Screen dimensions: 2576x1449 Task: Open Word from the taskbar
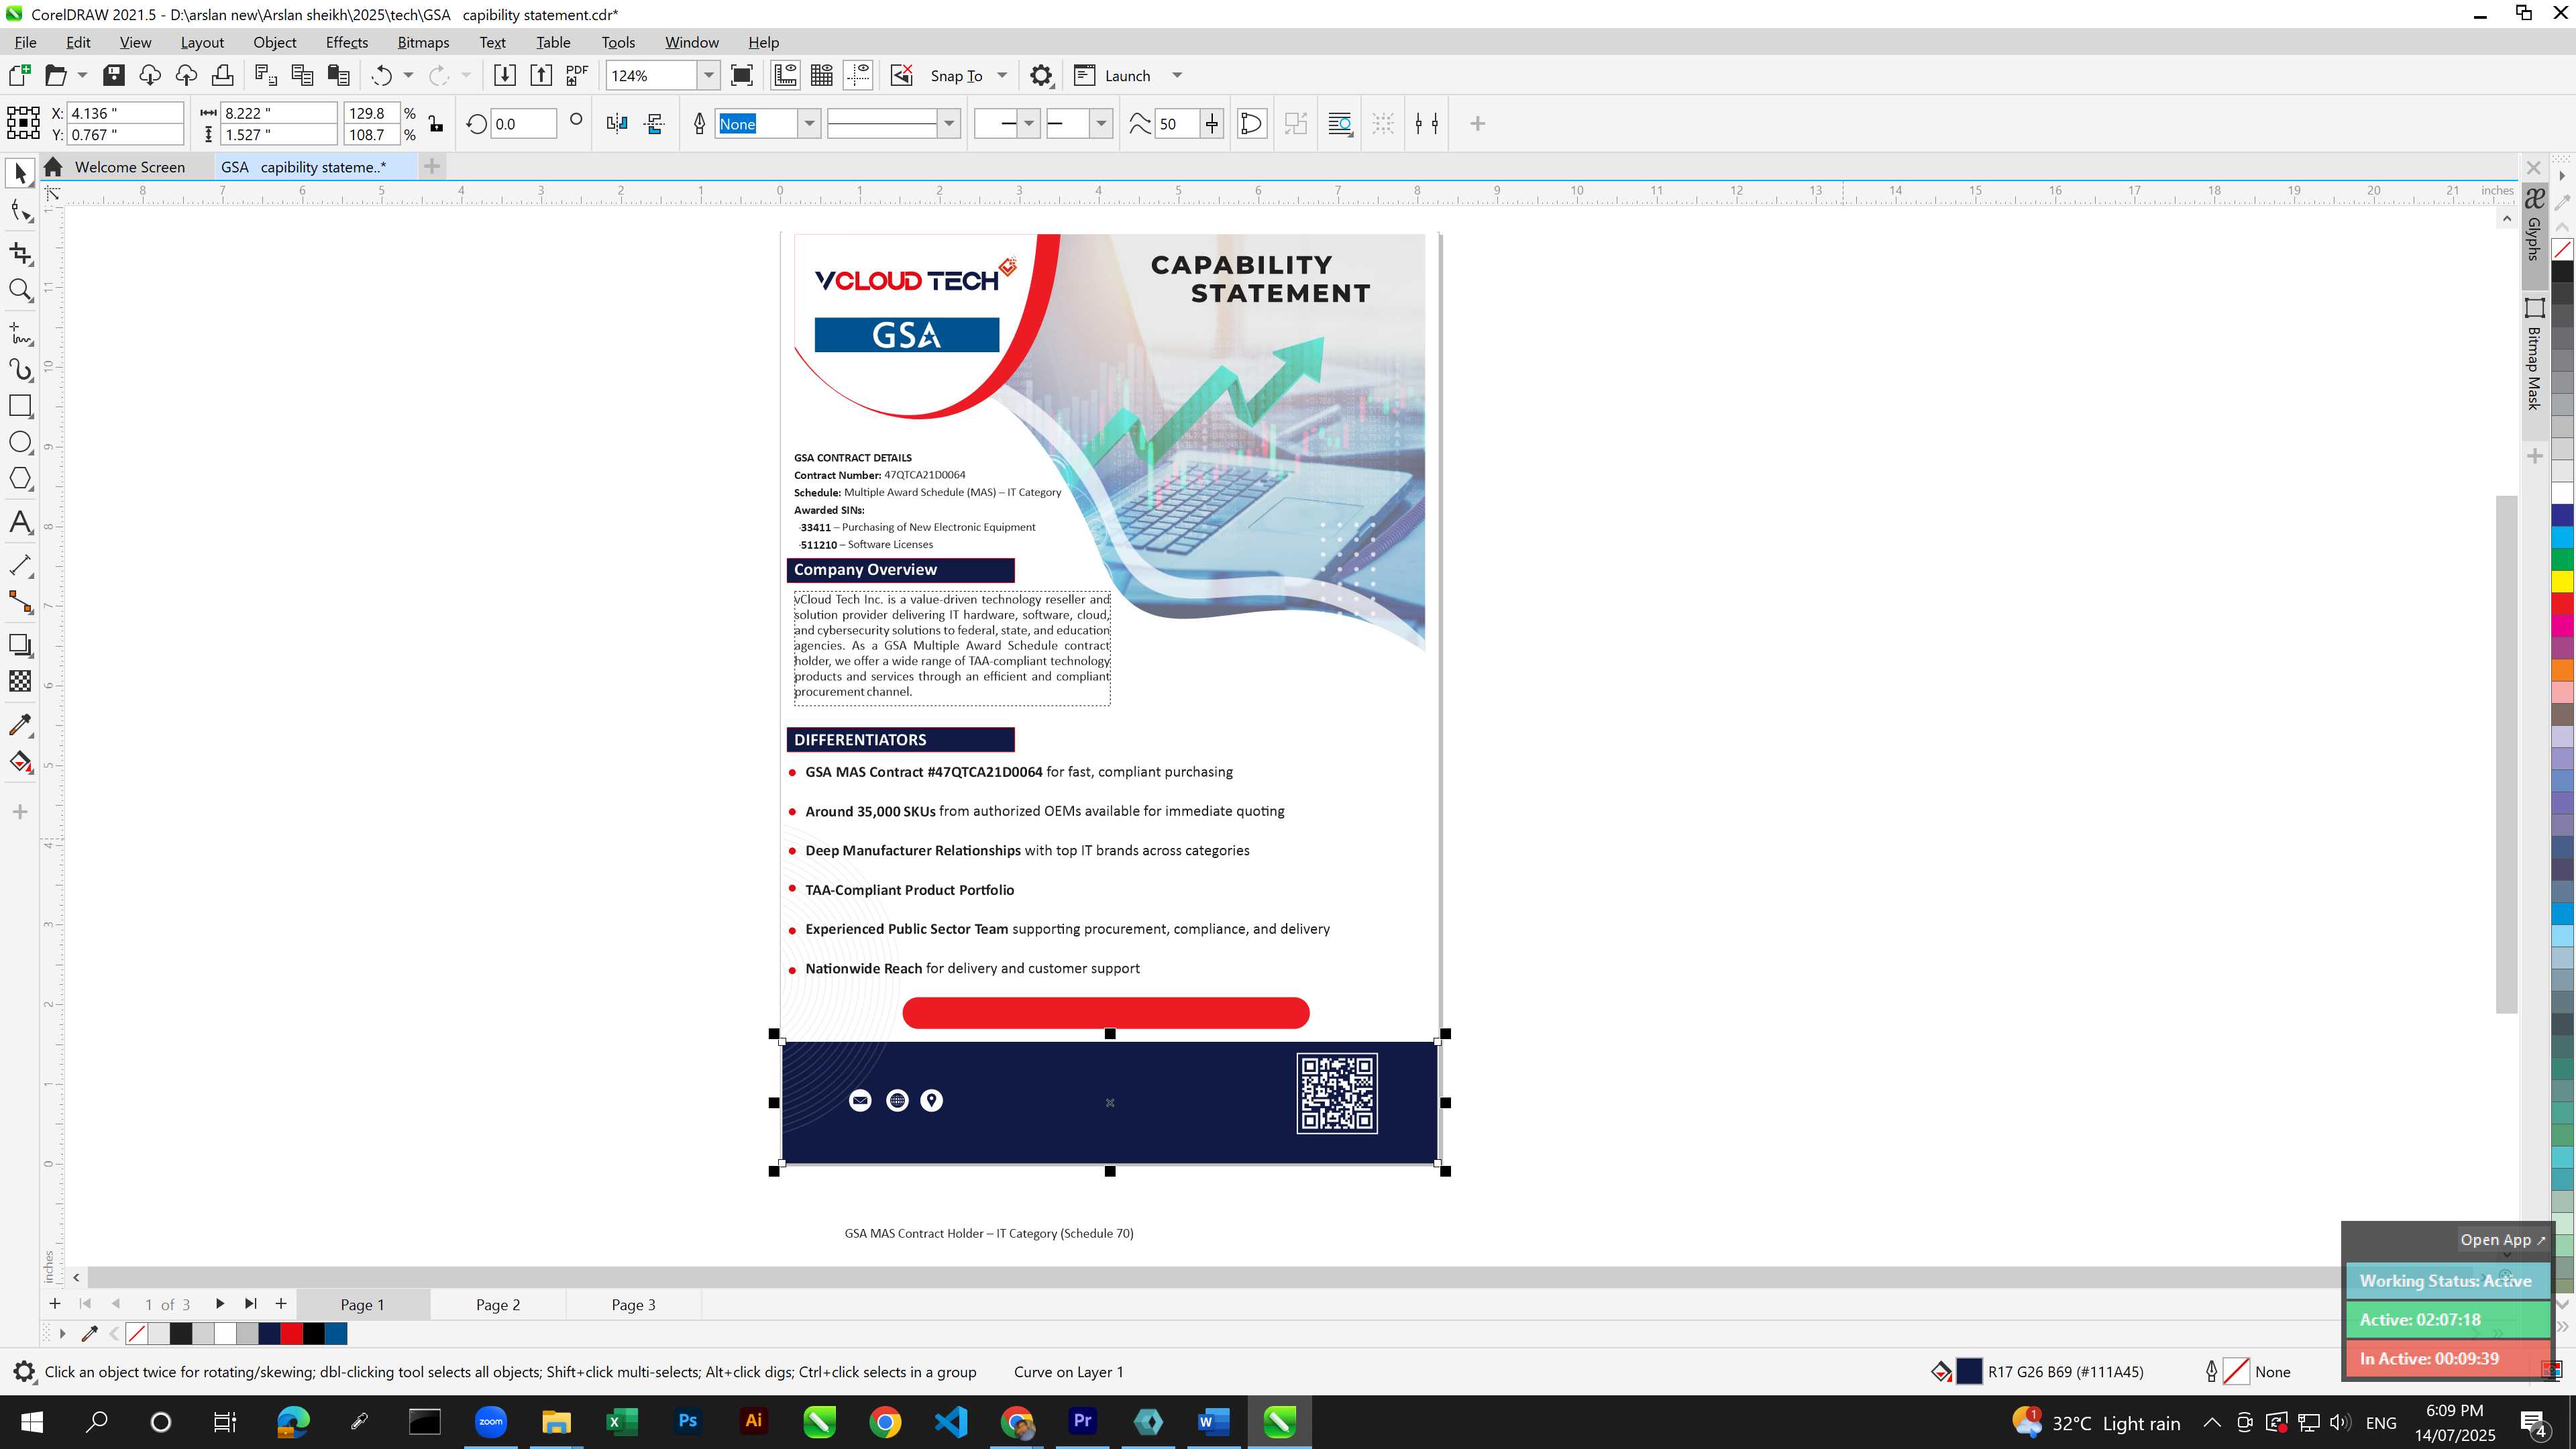coord(1213,1422)
